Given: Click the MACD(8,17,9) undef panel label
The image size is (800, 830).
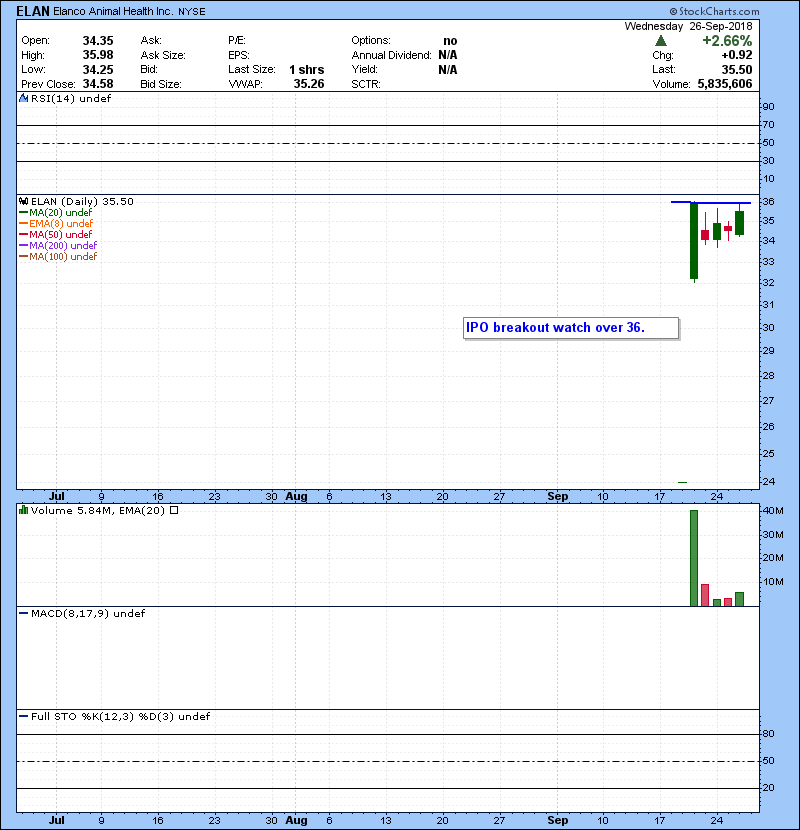Looking at the screenshot, I should (88, 614).
